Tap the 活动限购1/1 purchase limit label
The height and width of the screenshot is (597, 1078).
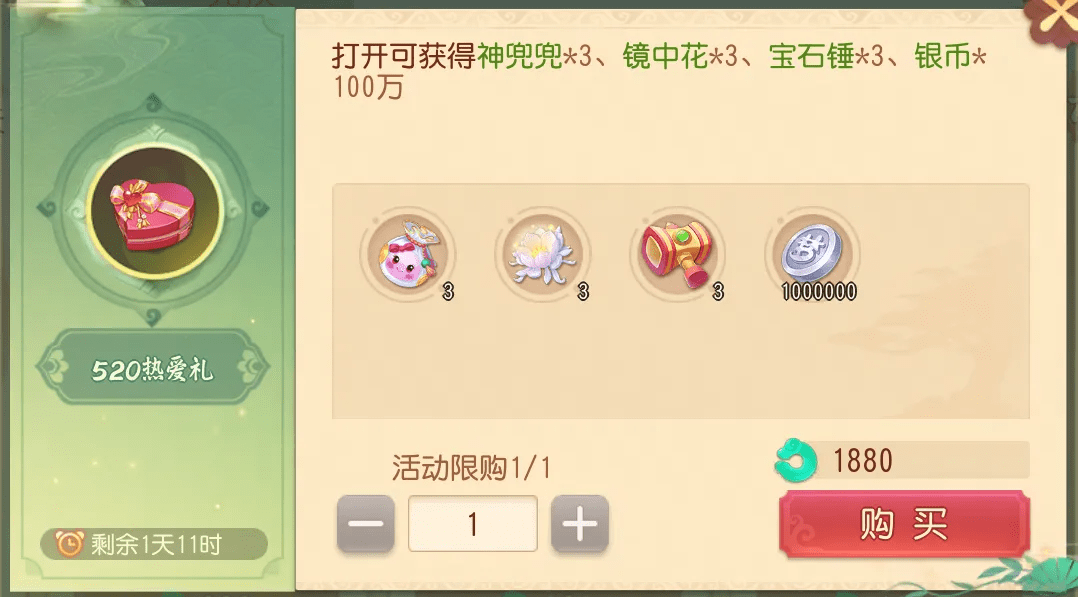[472, 468]
